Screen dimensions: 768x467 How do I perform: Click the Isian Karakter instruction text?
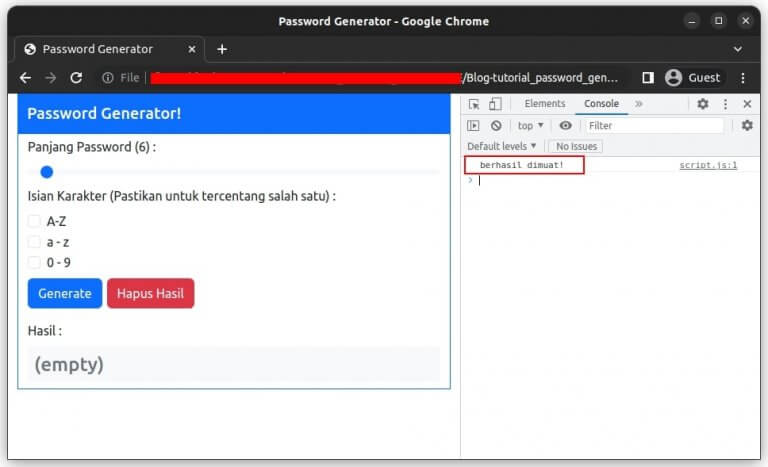click(x=182, y=196)
